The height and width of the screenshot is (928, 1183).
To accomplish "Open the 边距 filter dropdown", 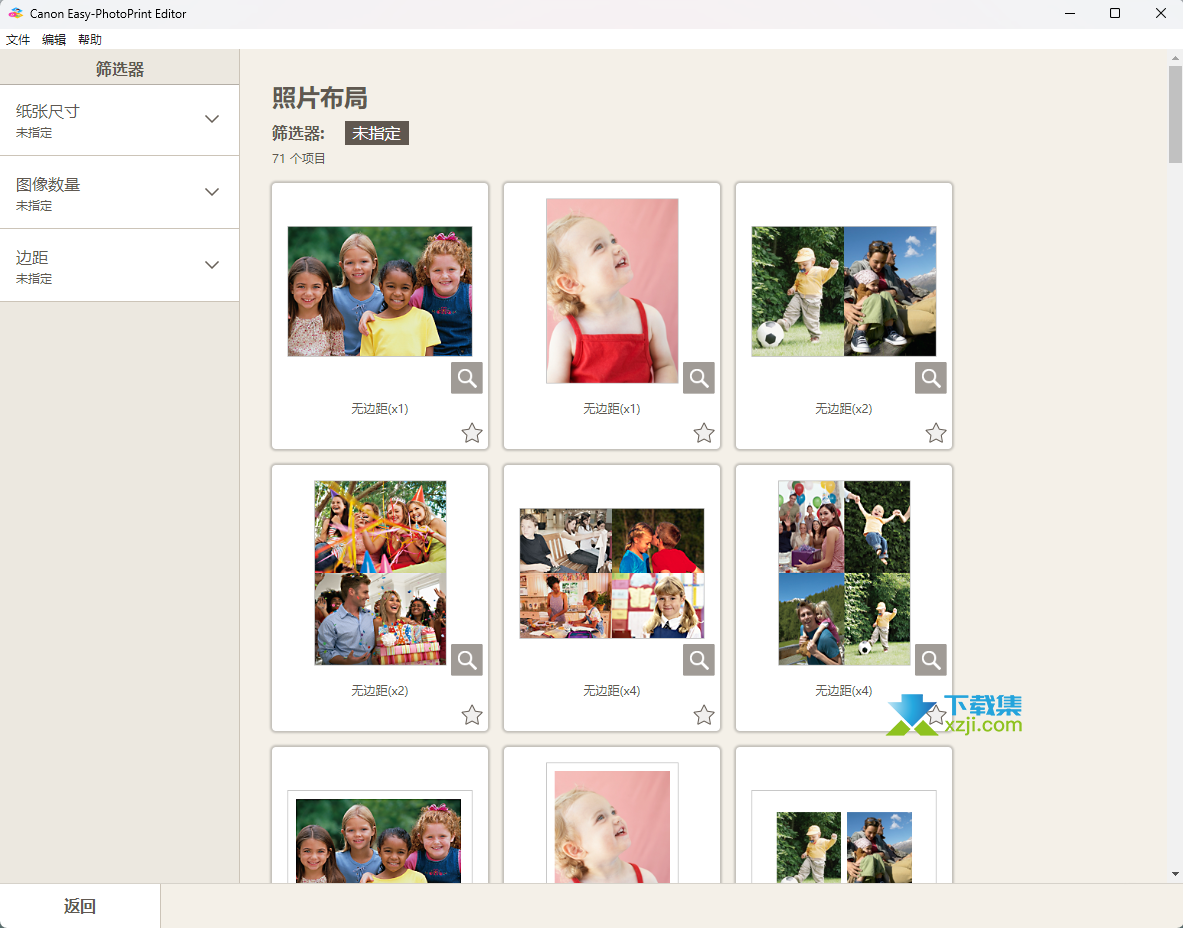I will pos(119,266).
